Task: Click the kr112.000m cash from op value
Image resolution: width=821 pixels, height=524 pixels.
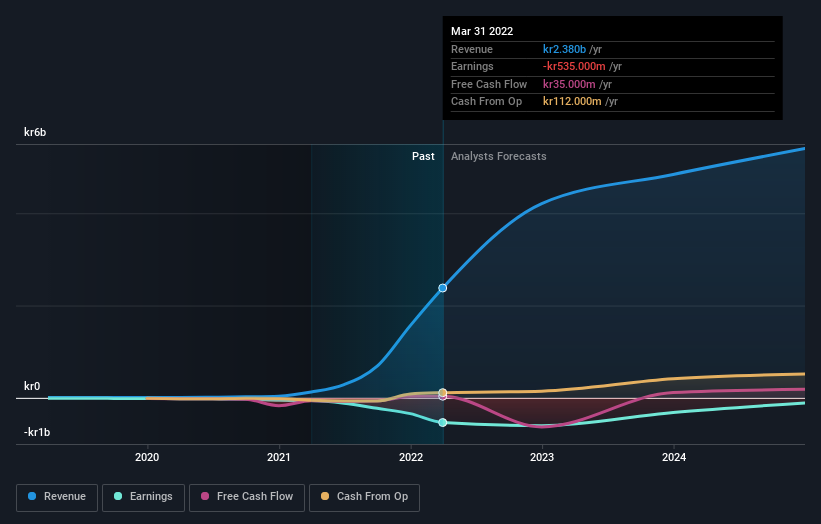Action: (x=572, y=102)
